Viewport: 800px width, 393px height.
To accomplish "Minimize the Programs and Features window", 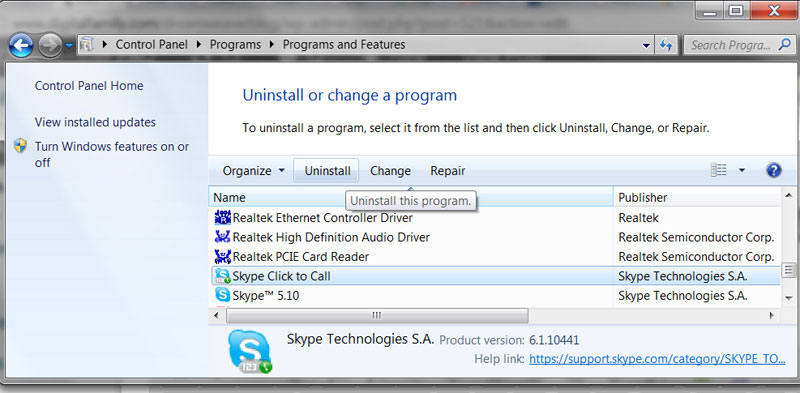I will (711, 10).
